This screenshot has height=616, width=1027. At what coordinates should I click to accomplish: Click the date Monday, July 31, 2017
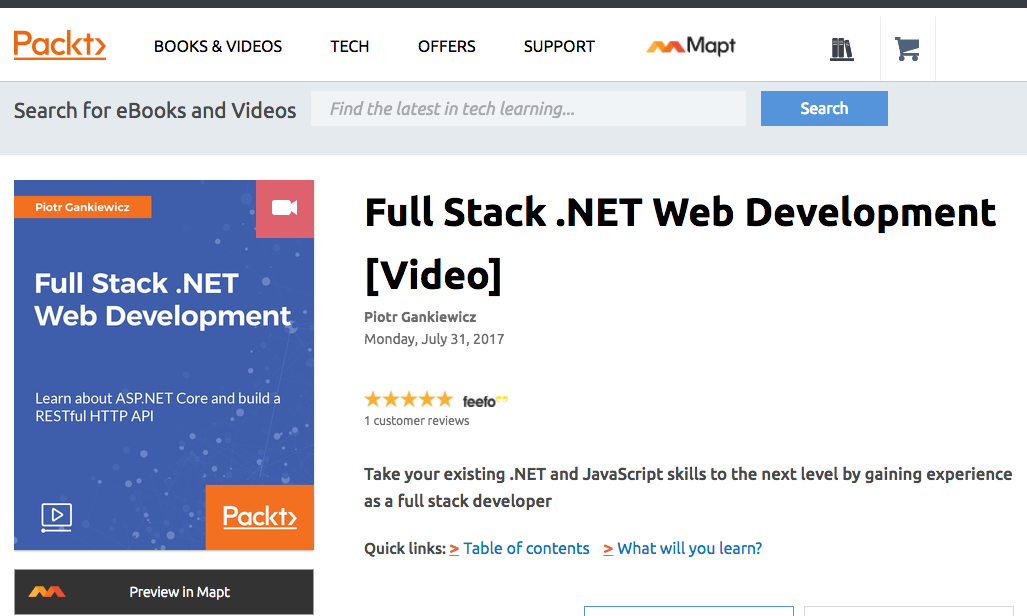point(434,339)
